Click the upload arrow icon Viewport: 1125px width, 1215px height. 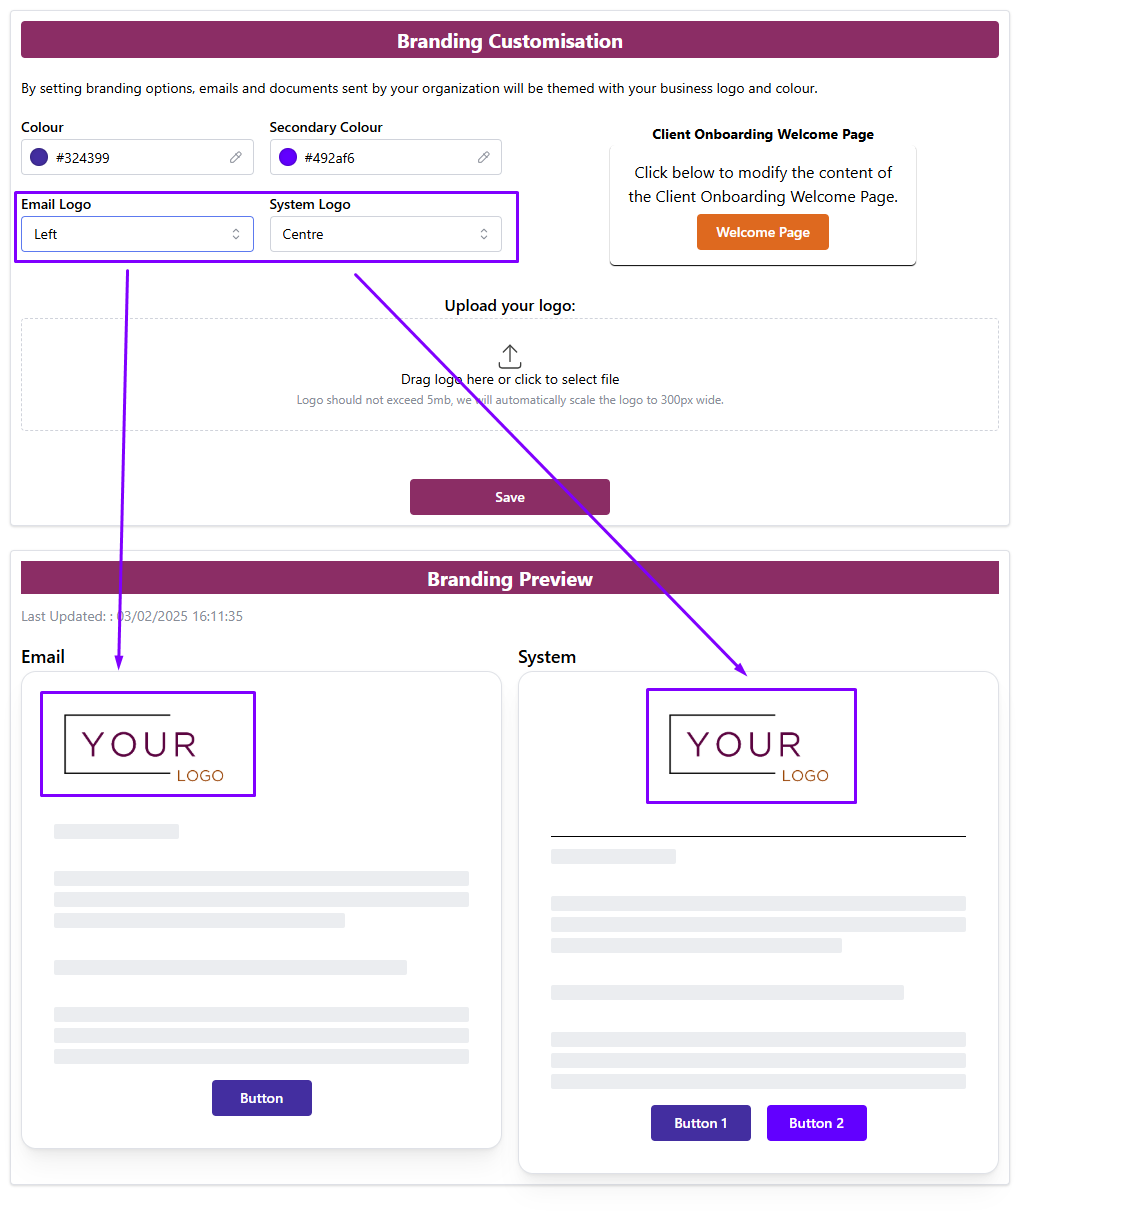pyautogui.click(x=510, y=356)
